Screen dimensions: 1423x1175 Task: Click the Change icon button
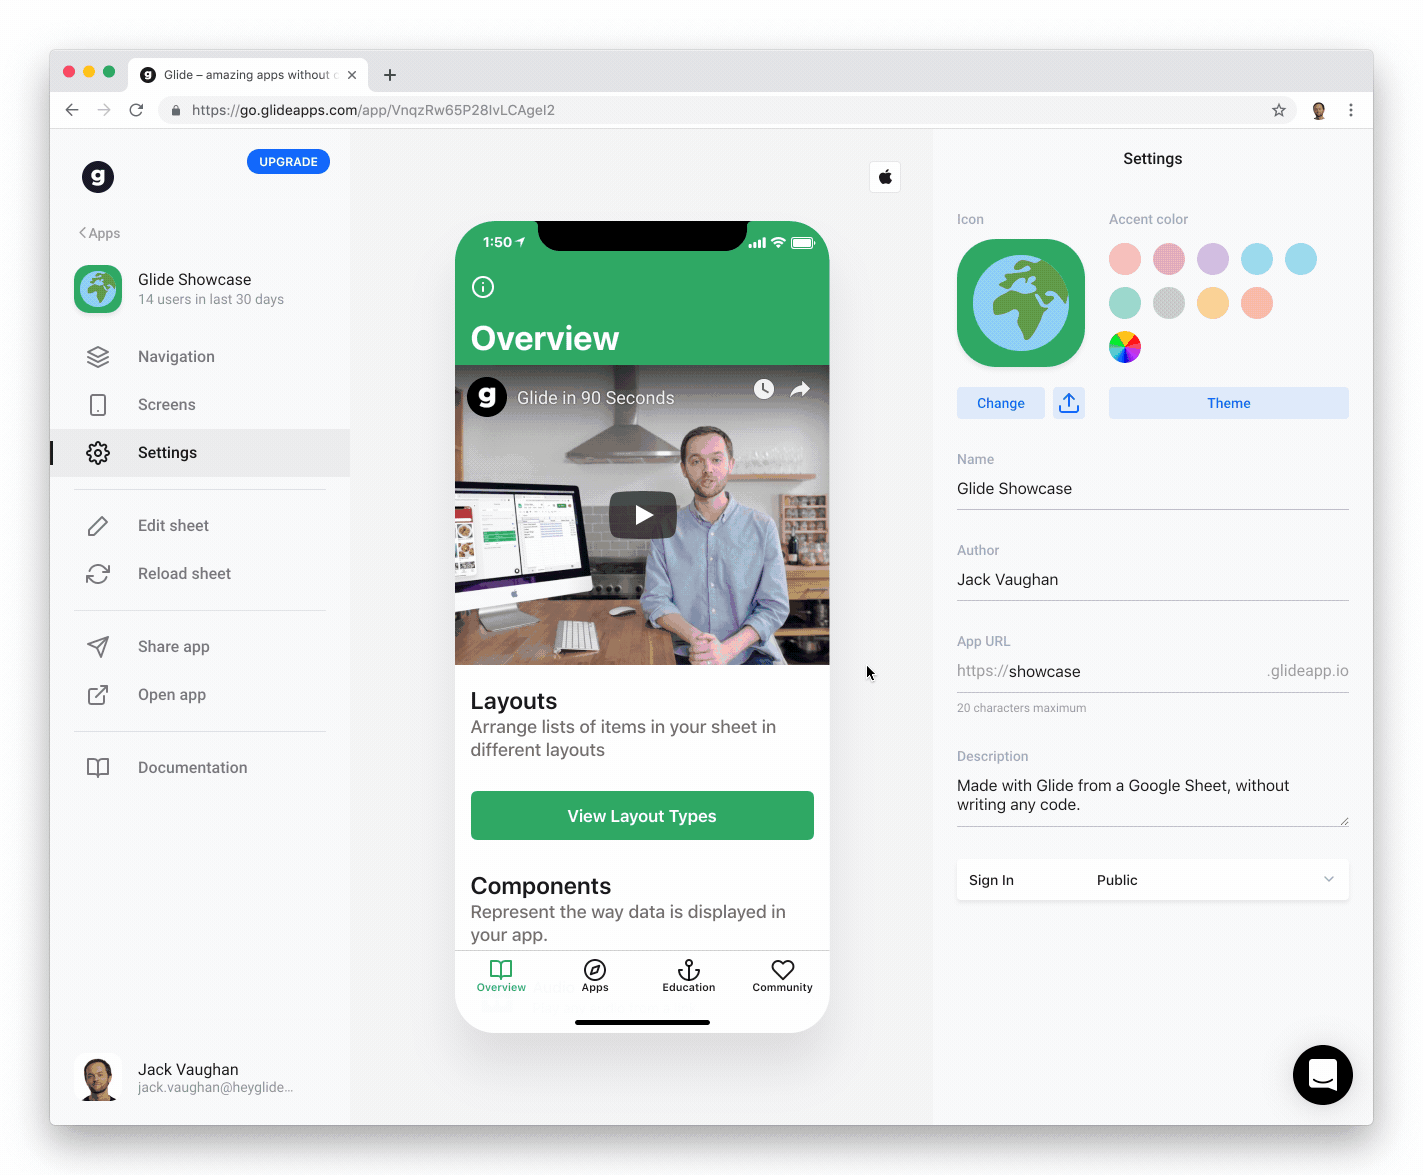tap(1001, 403)
